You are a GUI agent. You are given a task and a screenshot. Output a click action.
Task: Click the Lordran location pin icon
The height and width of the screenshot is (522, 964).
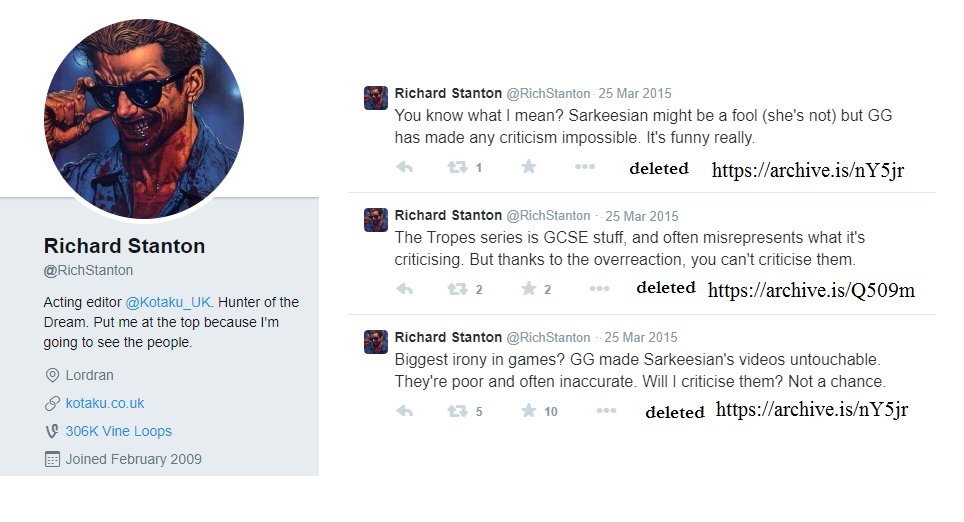coord(52,375)
